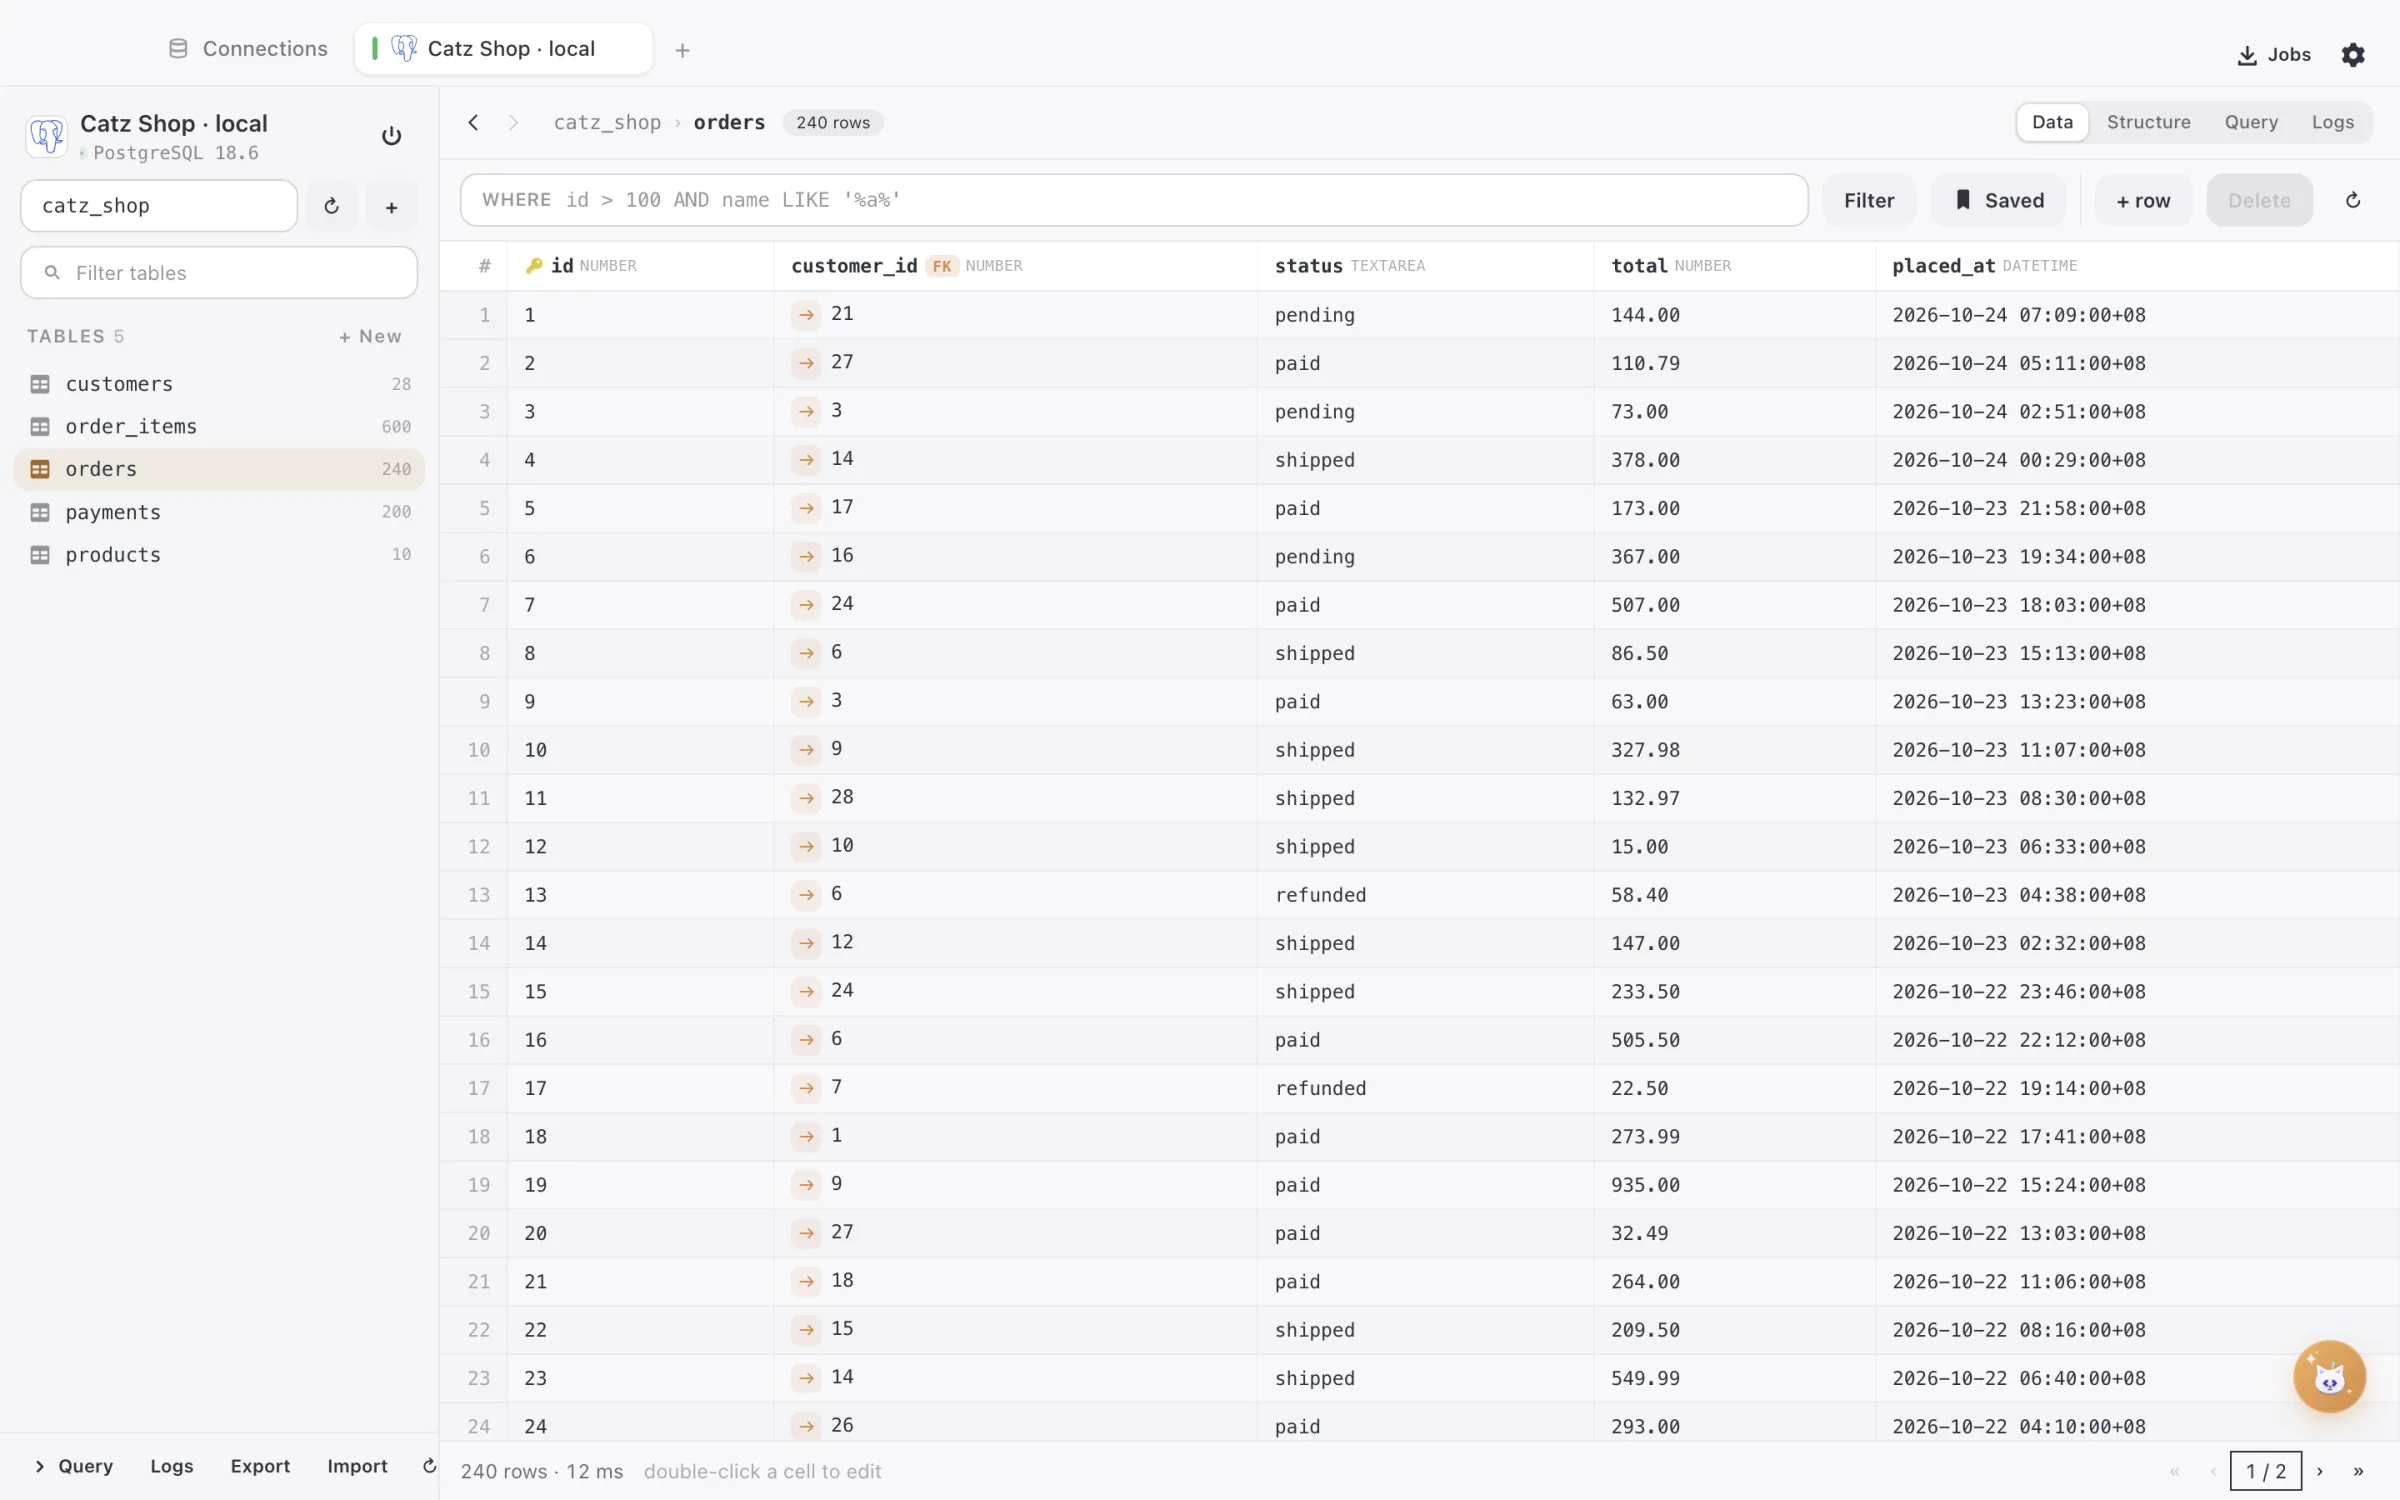Open the Jobs downloads panel

tap(2274, 55)
